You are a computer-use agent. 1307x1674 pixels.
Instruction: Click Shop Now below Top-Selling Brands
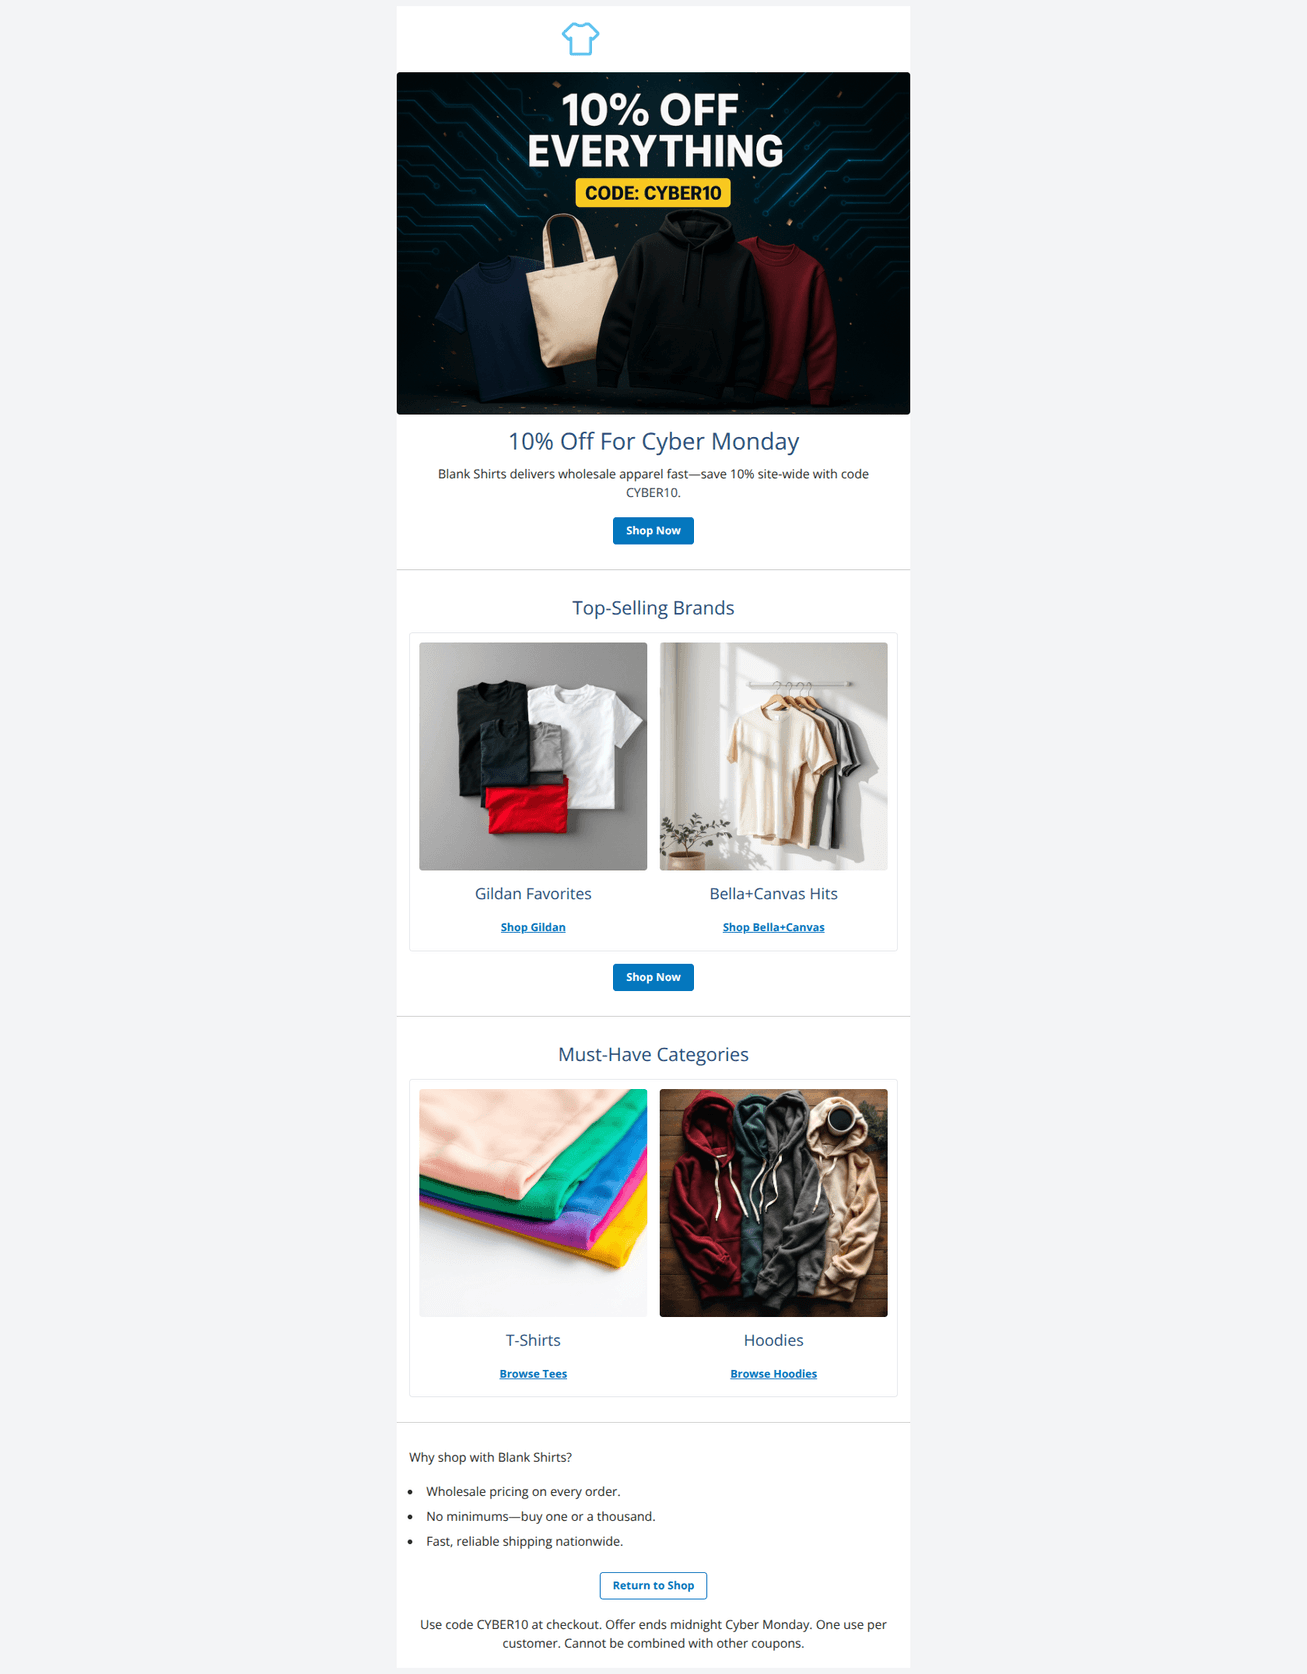pyautogui.click(x=653, y=977)
